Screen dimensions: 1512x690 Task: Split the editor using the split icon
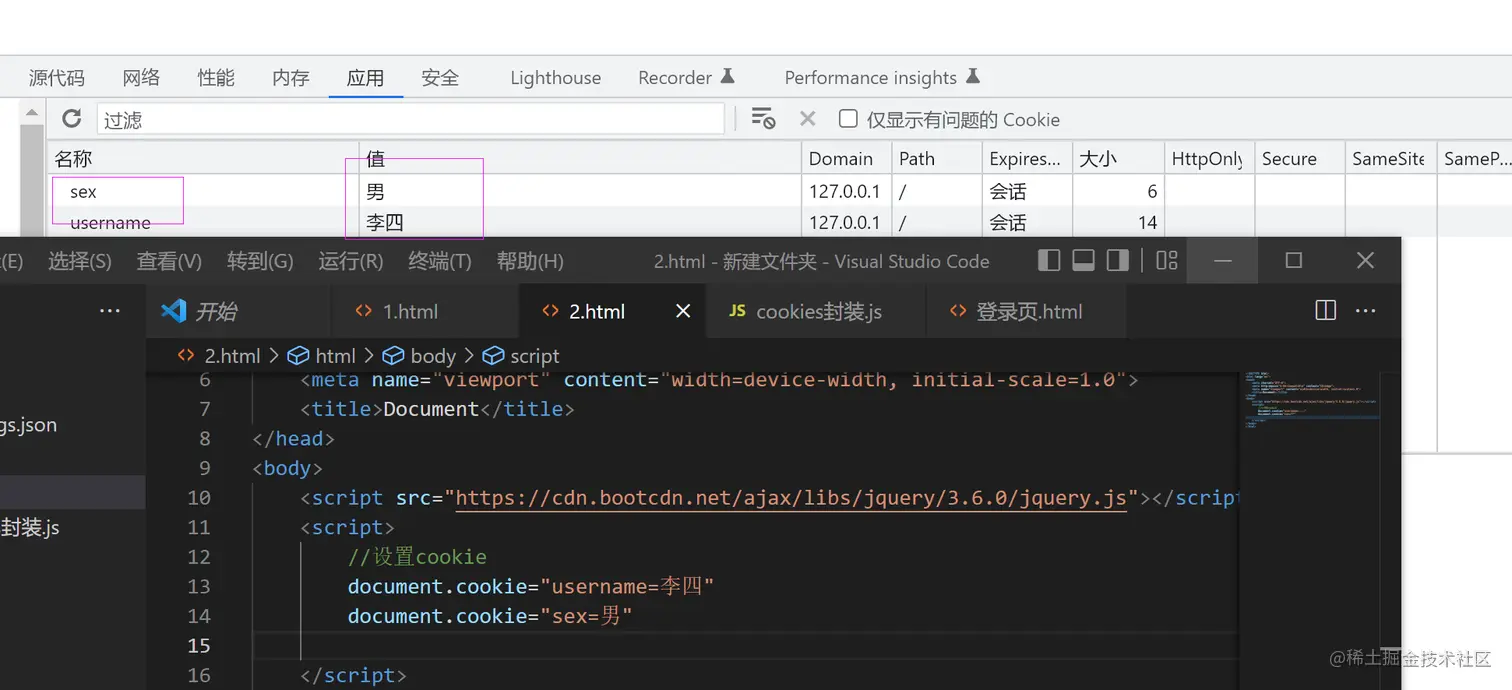[1325, 310]
